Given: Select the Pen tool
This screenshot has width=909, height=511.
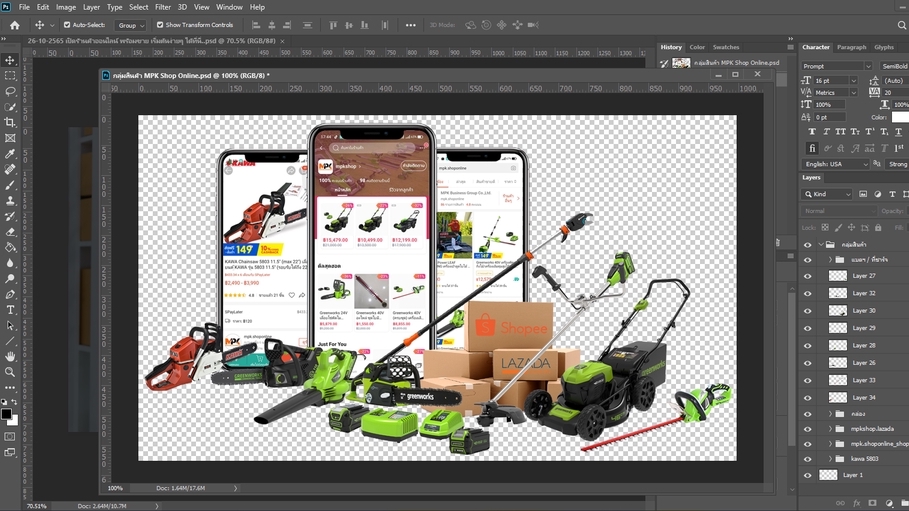Looking at the screenshot, I should [x=10, y=294].
